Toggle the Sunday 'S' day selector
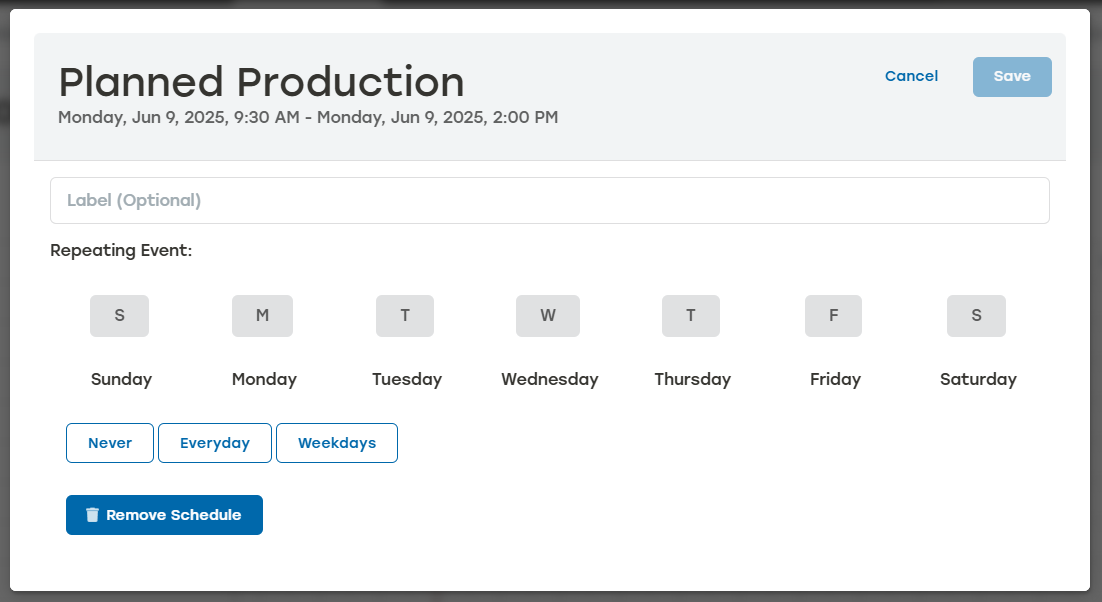Screen dimensions: 1102x602 click(x=119, y=315)
